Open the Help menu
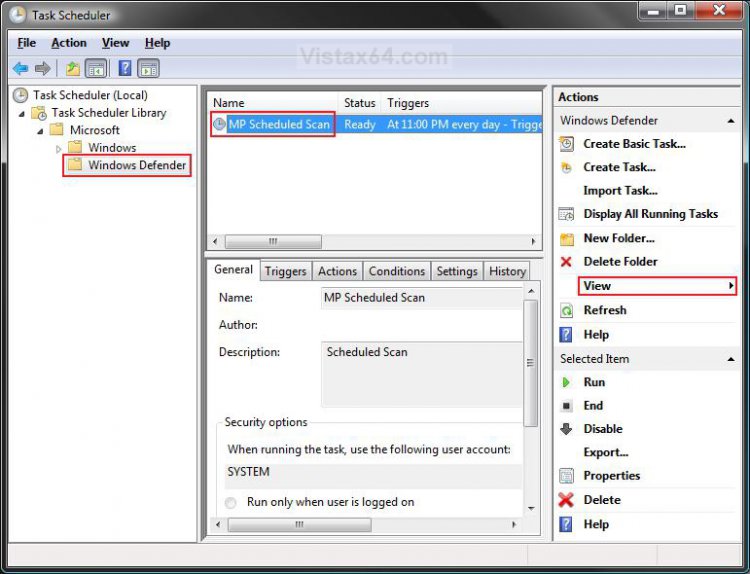Image resolution: width=750 pixels, height=574 pixels. pyautogui.click(x=157, y=43)
